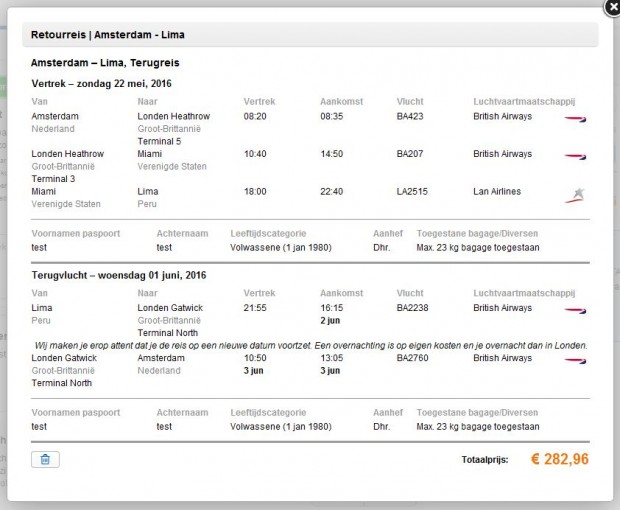Click British Airways logo for flight BA2238
The height and width of the screenshot is (510, 620).
(x=575, y=310)
